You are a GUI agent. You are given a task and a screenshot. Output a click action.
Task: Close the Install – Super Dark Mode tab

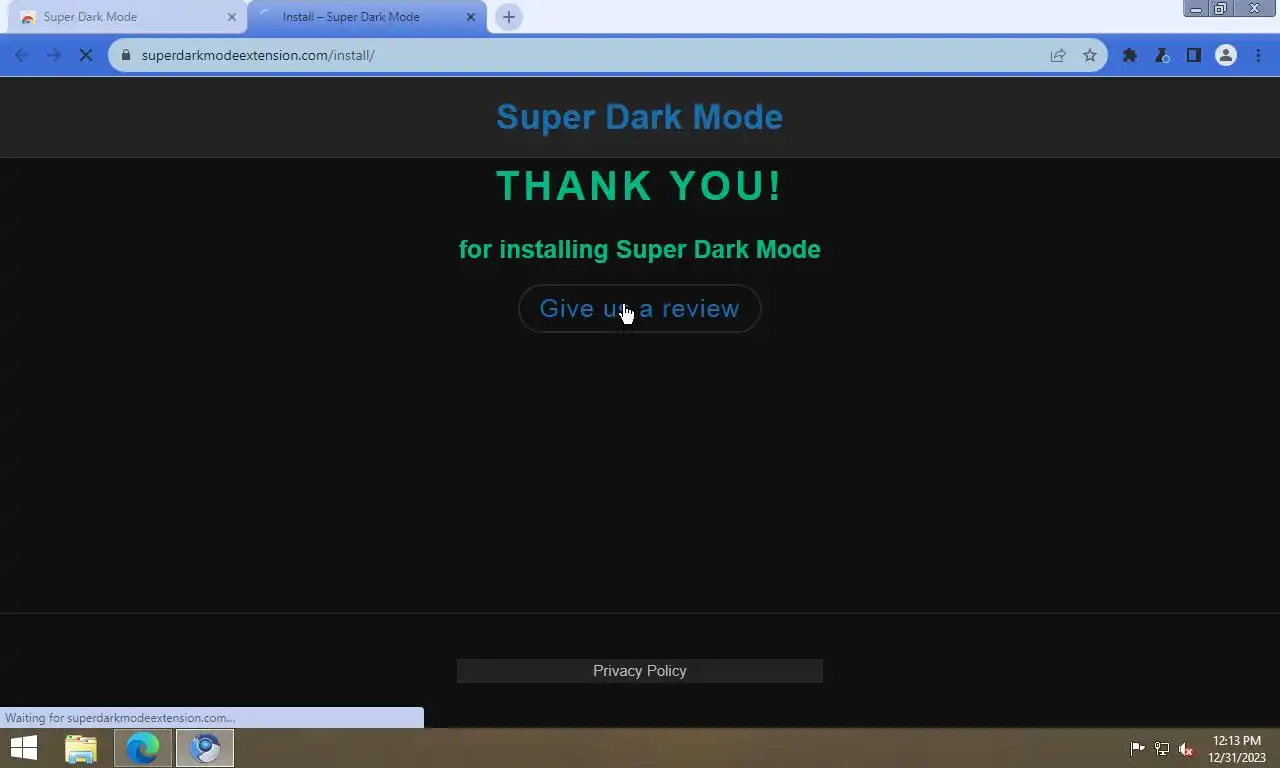[x=471, y=17]
